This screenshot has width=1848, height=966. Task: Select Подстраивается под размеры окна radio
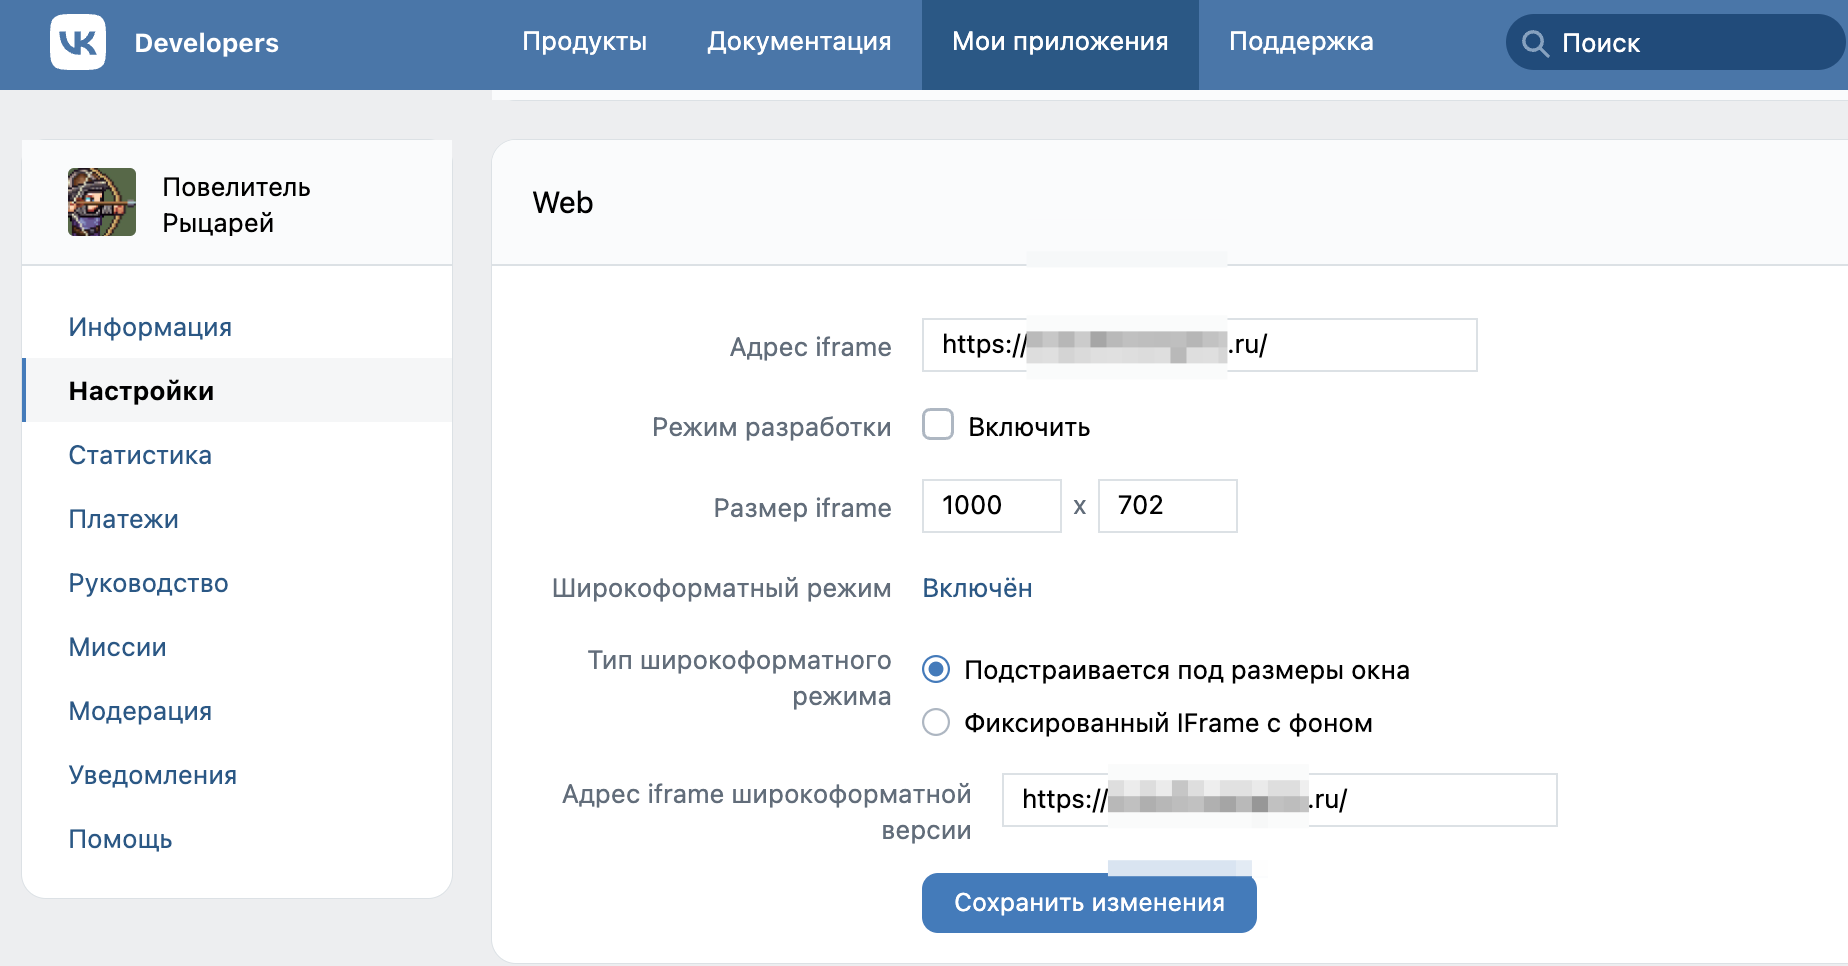tap(936, 669)
